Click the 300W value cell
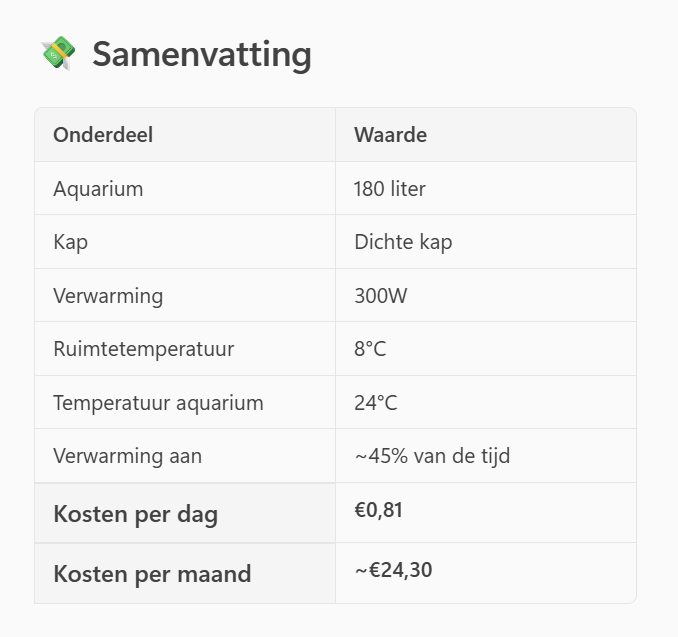Image resolution: width=678 pixels, height=637 pixels. tap(381, 296)
